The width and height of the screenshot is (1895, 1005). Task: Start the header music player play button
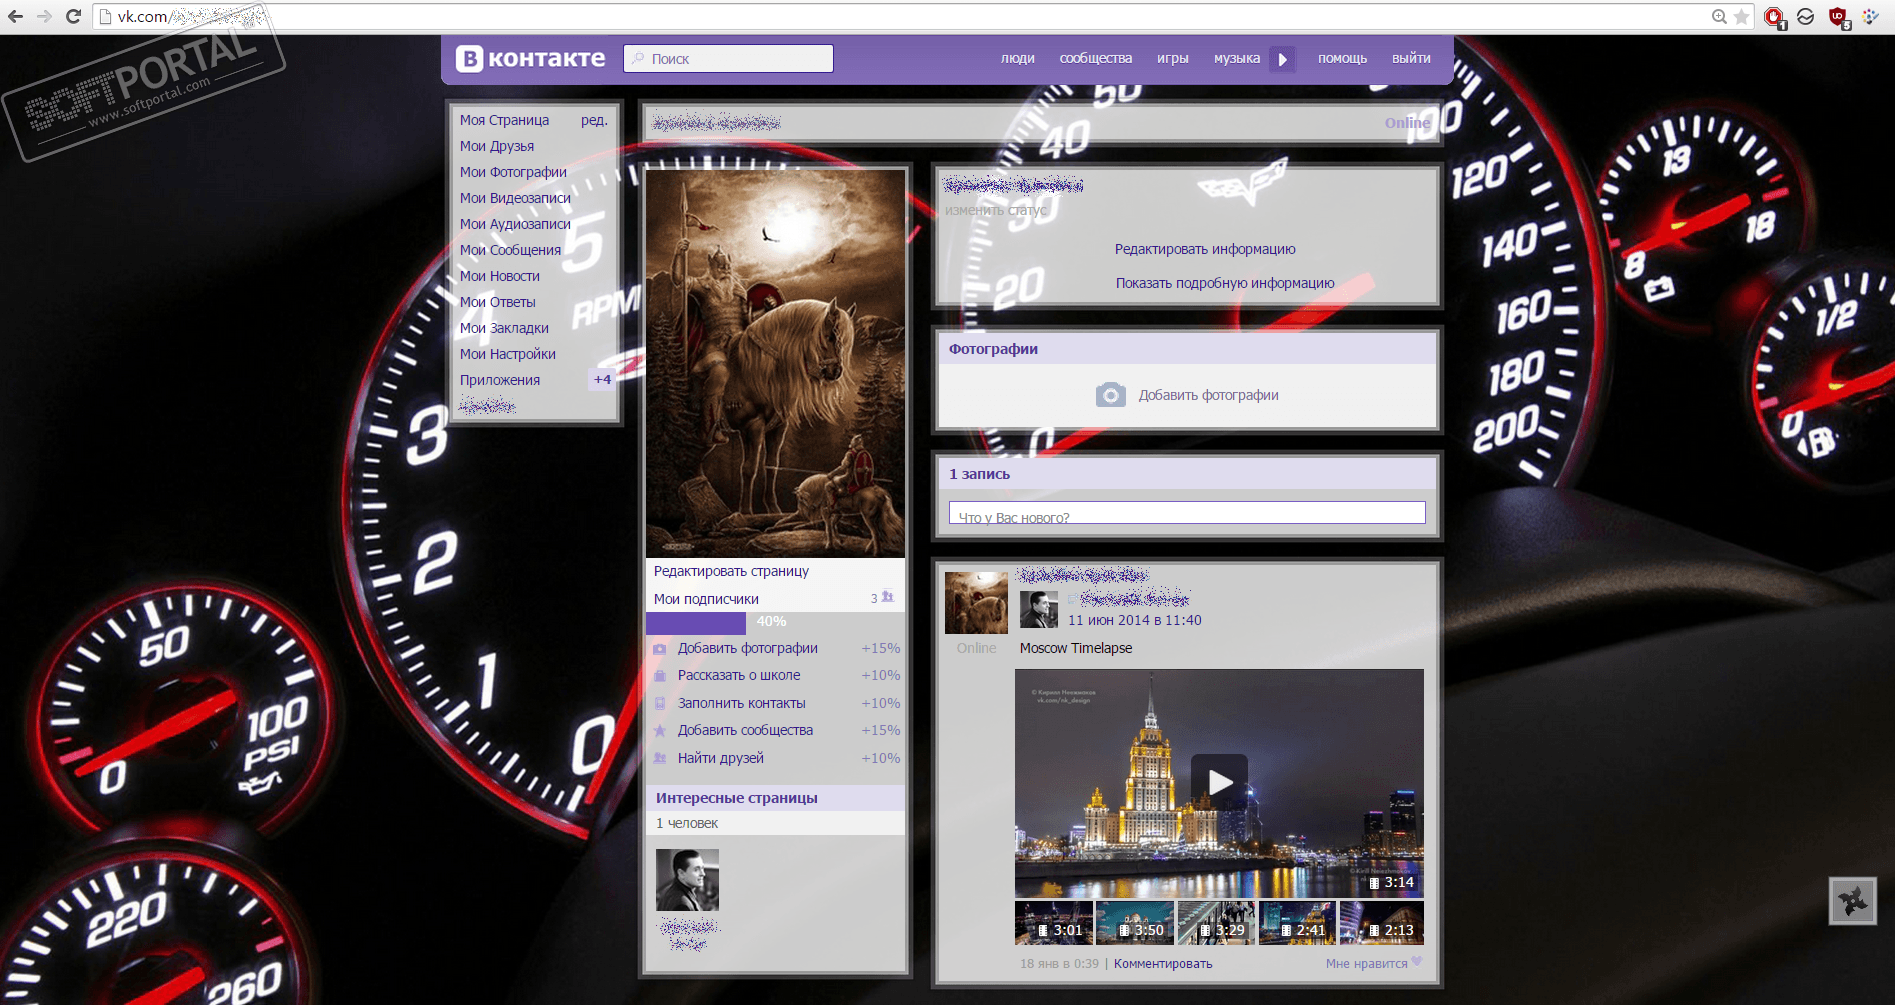tap(1282, 59)
